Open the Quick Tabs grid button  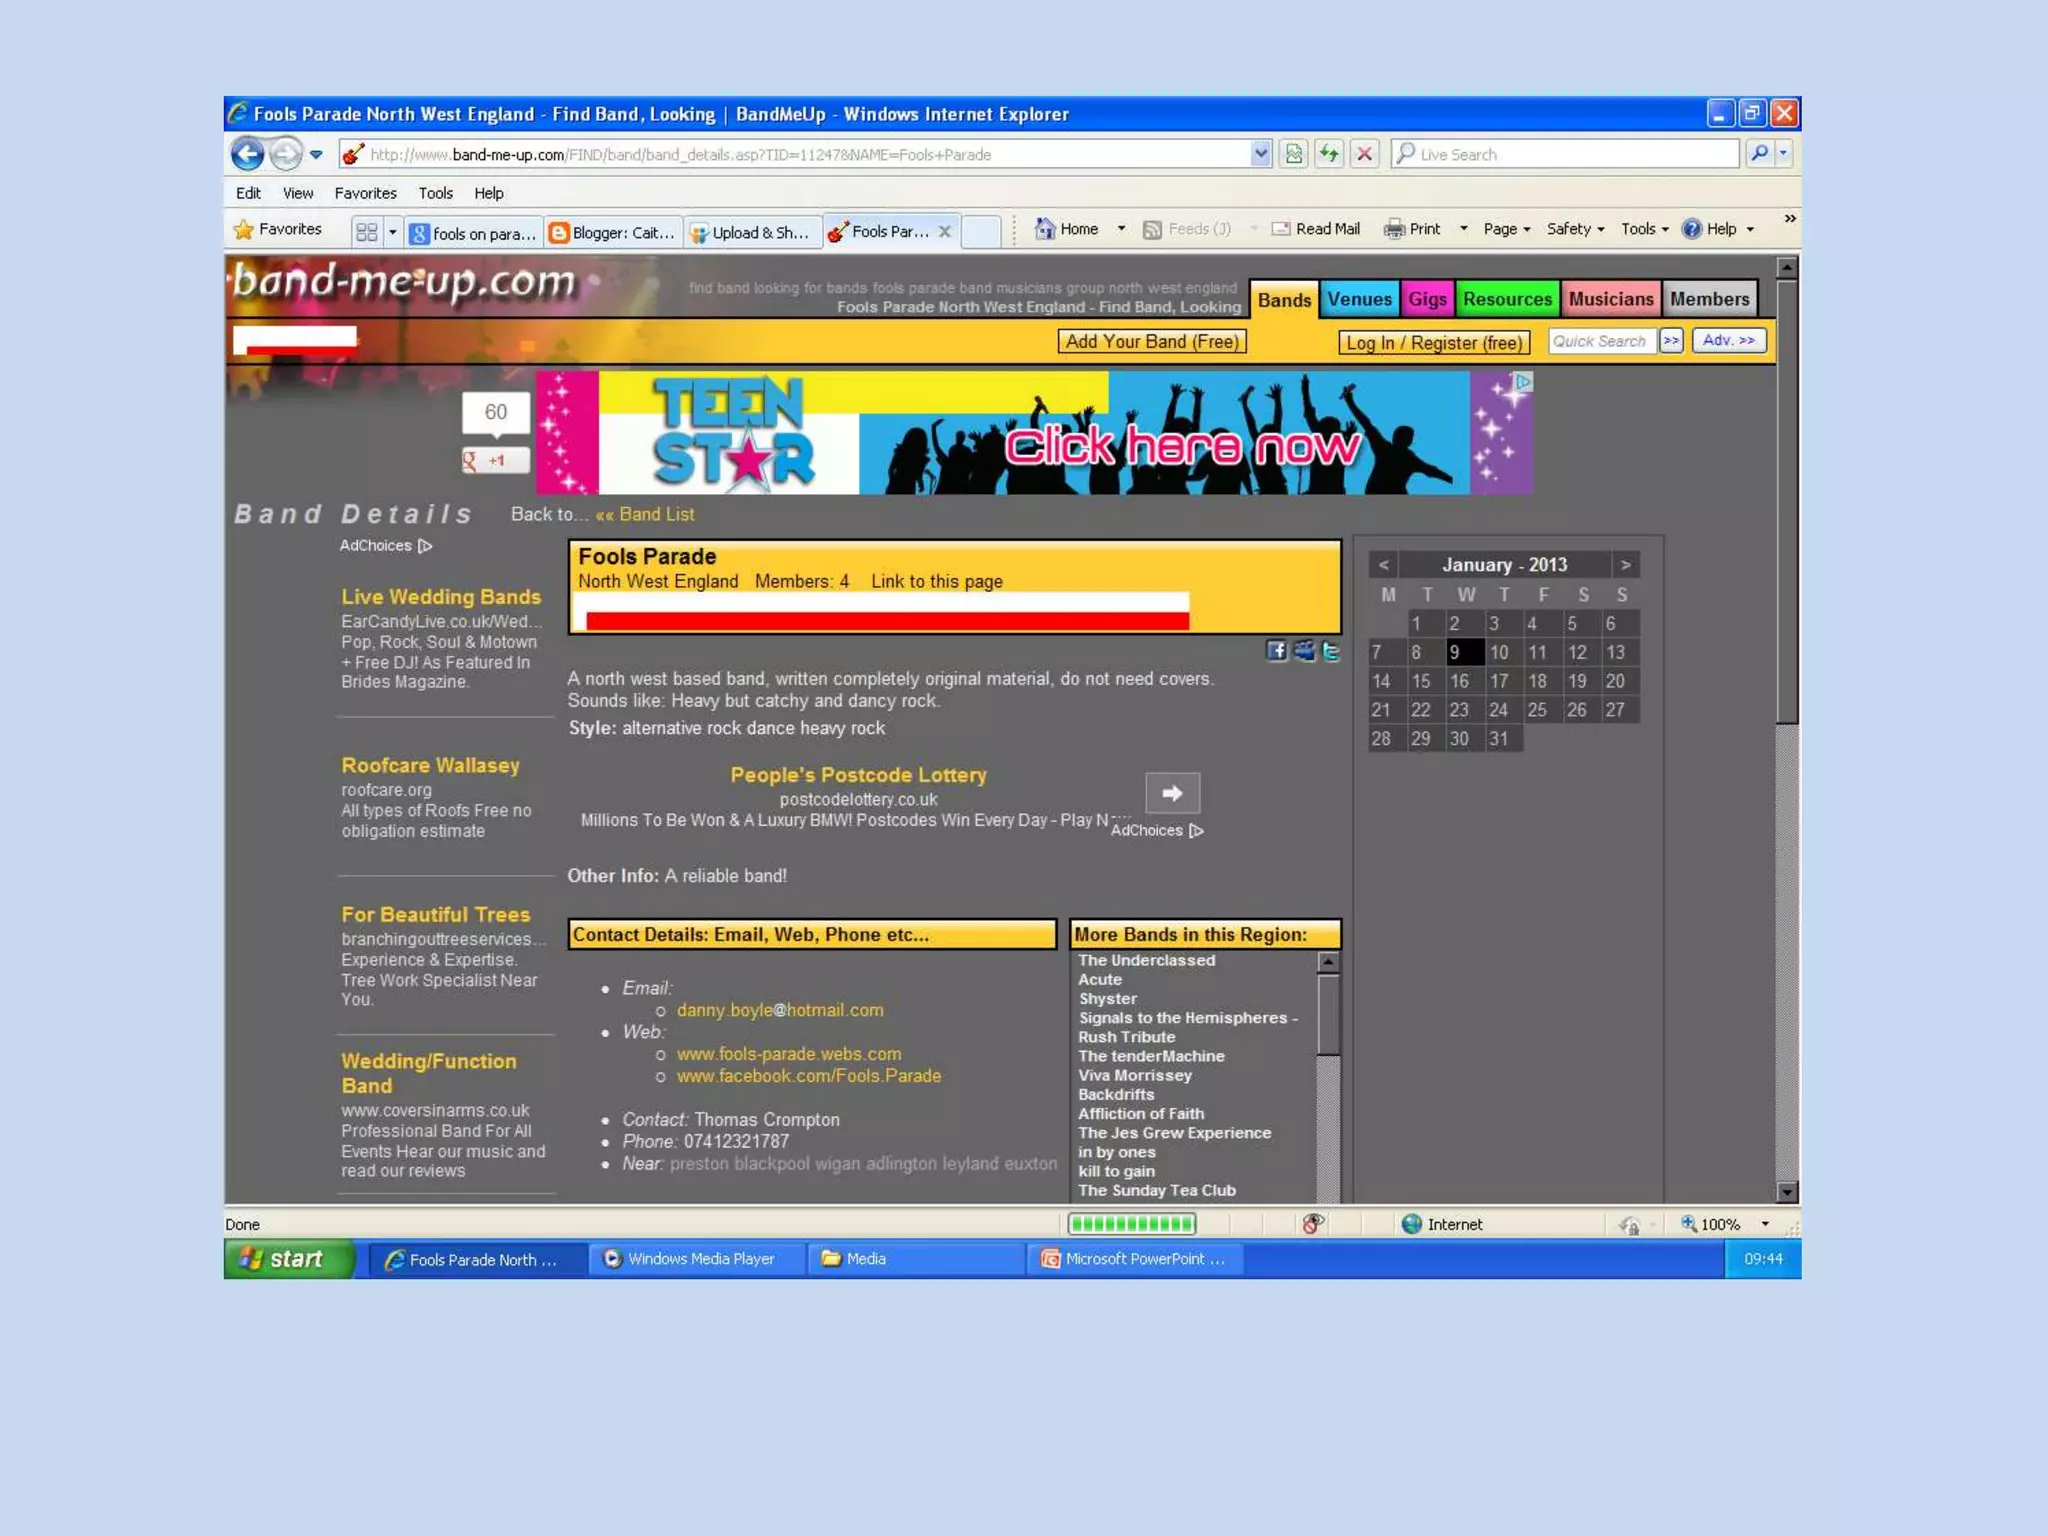(x=367, y=232)
